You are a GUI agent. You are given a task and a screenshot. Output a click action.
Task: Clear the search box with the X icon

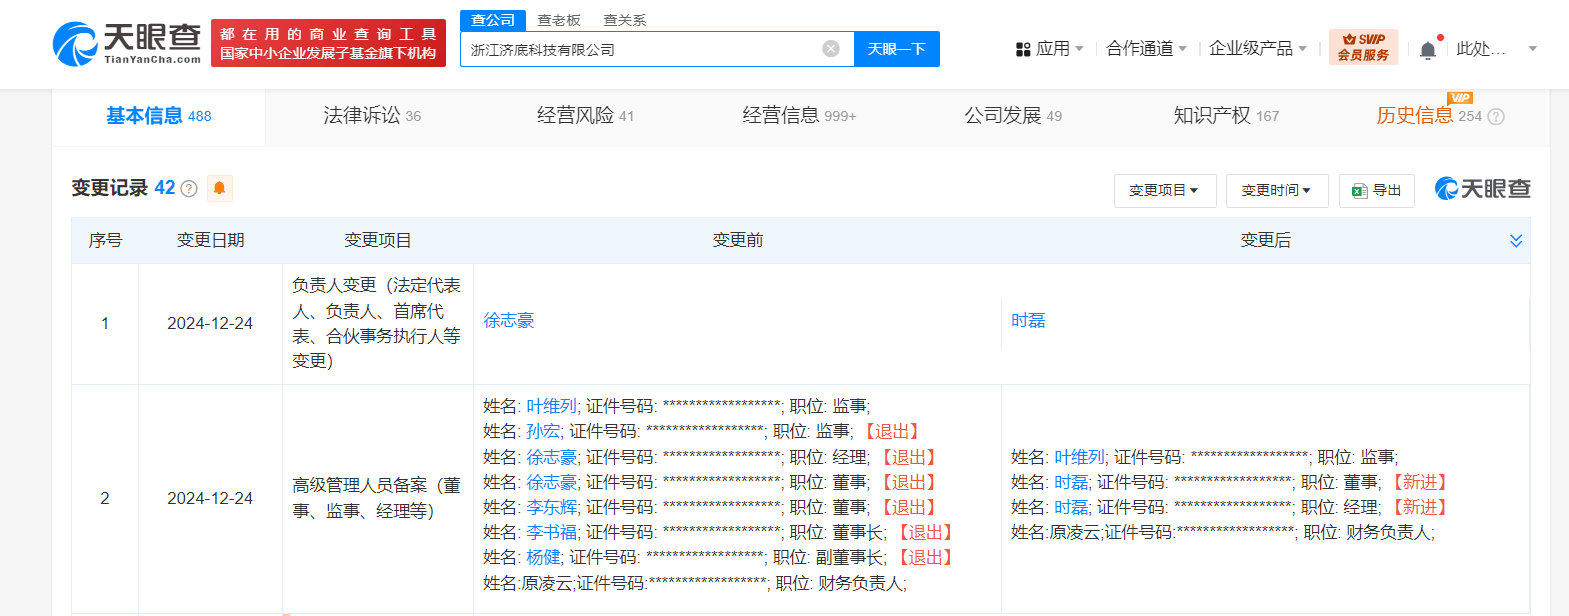831,49
